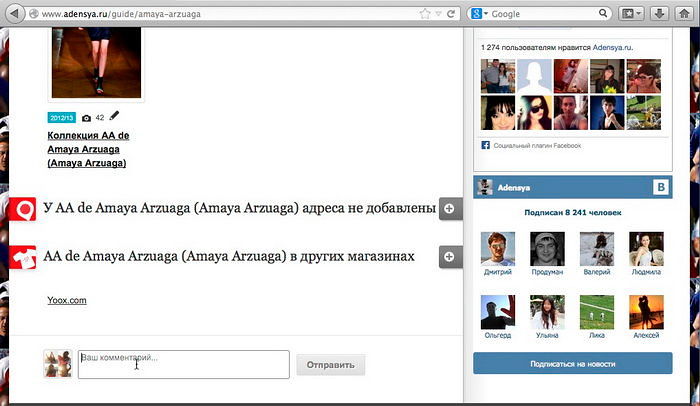Submit comment with Отправить button

(x=330, y=365)
